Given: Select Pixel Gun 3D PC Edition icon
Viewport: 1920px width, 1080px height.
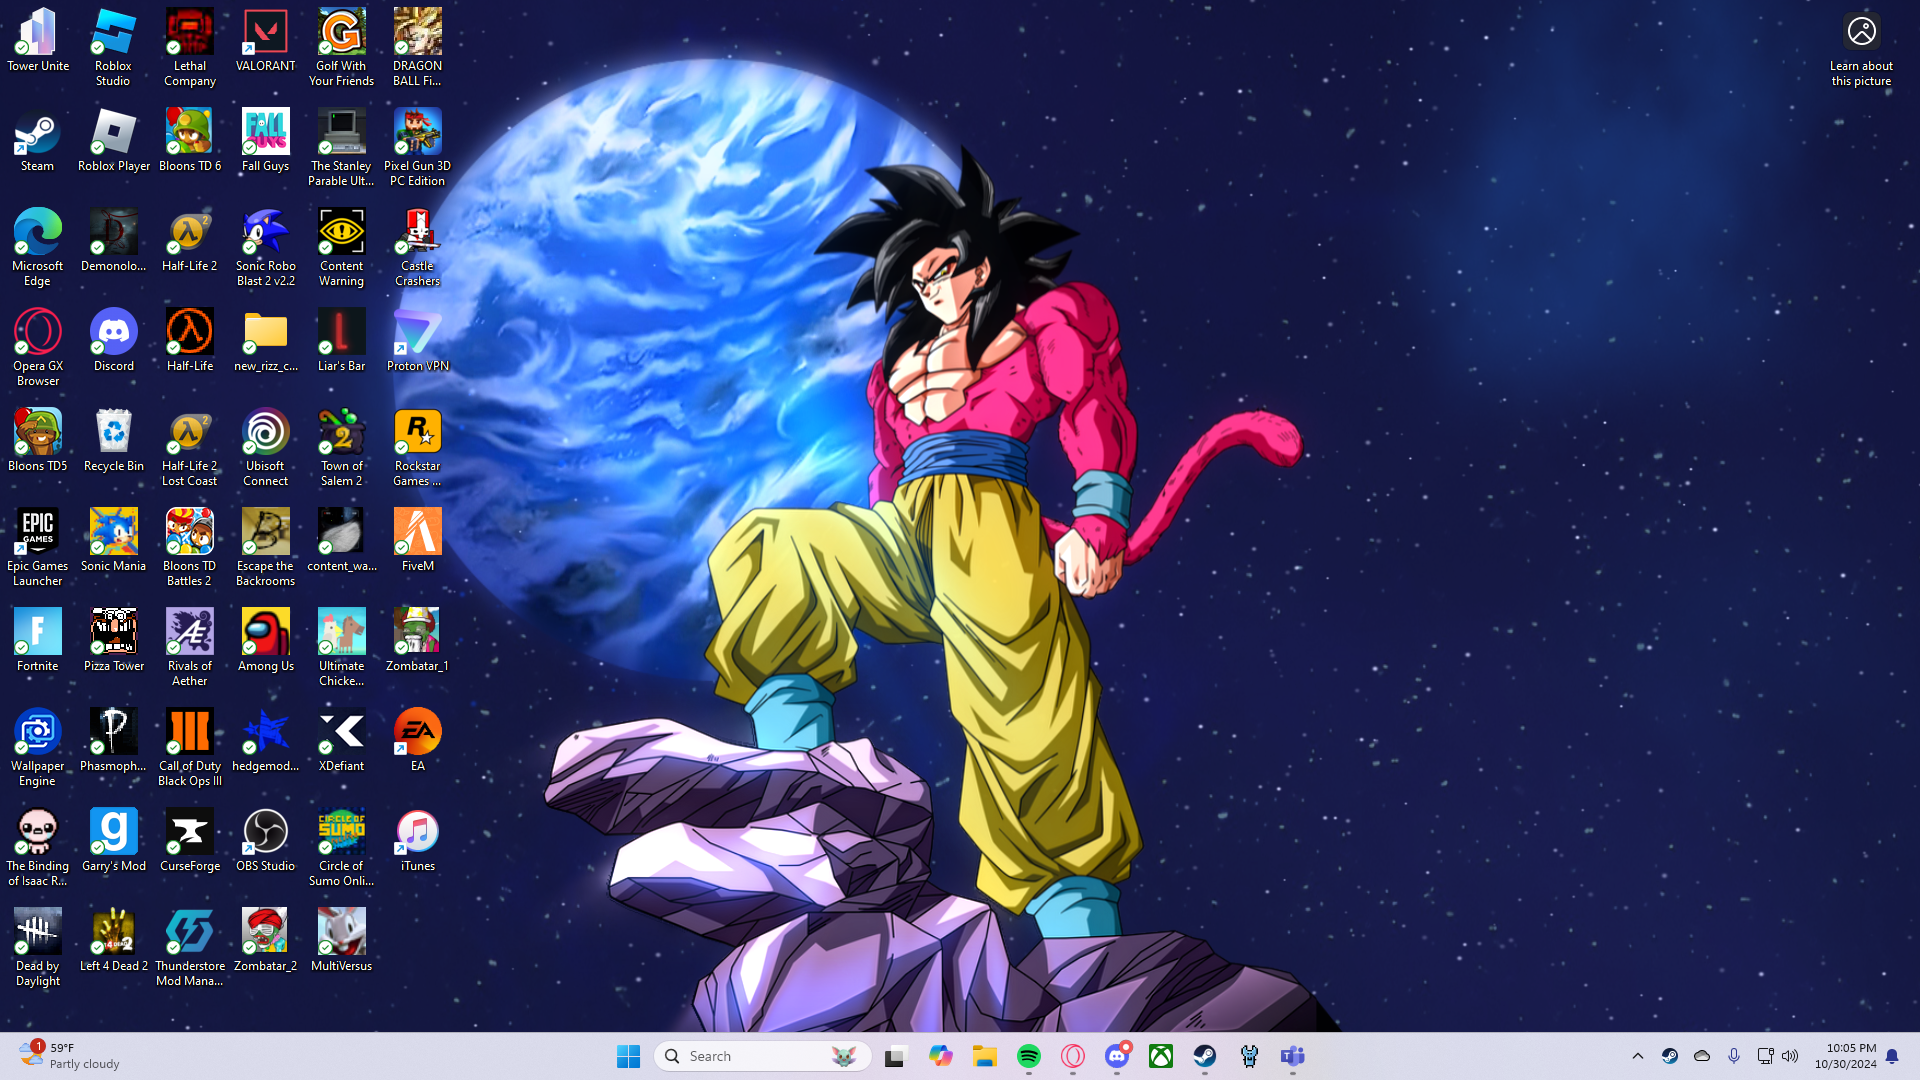Looking at the screenshot, I should coord(418,148).
